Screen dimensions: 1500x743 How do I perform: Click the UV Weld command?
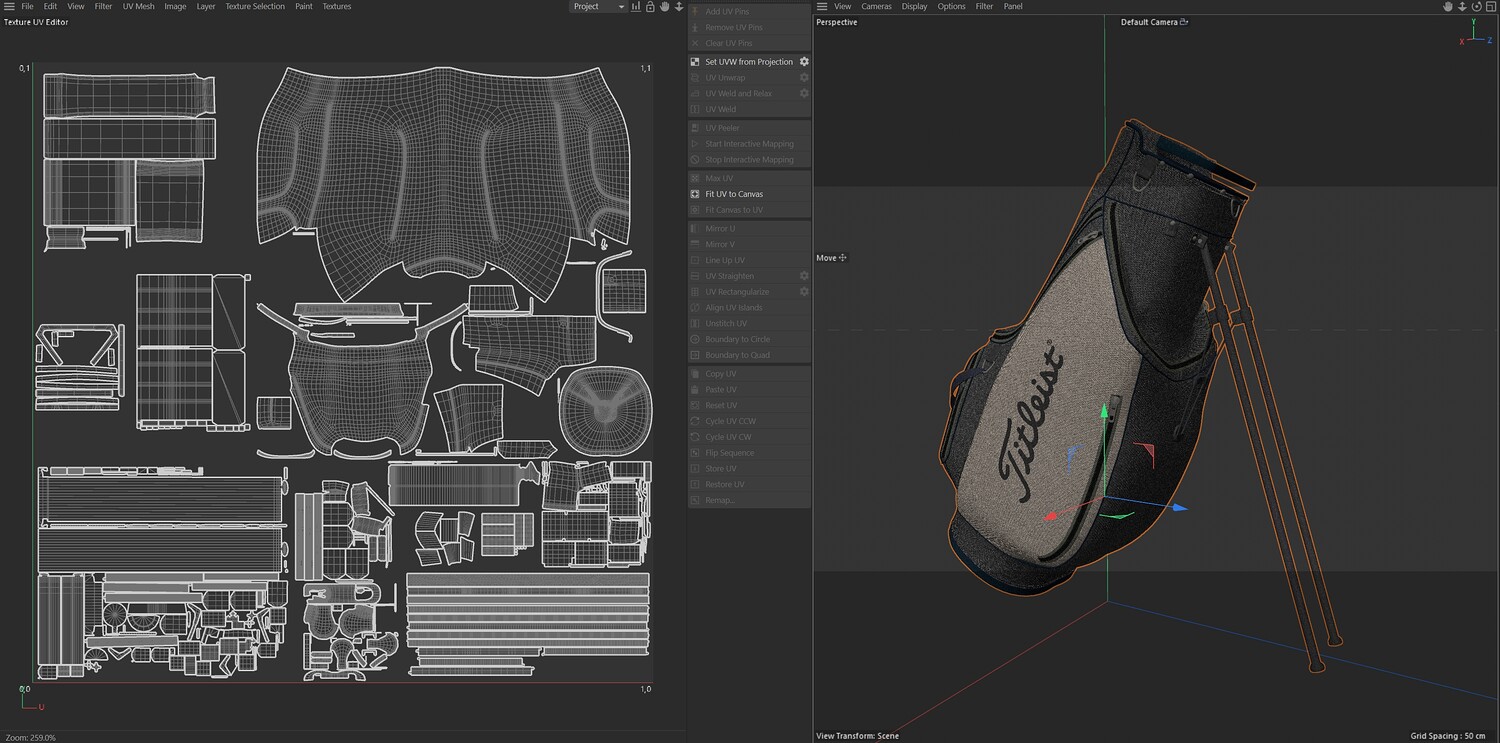[x=750, y=109]
